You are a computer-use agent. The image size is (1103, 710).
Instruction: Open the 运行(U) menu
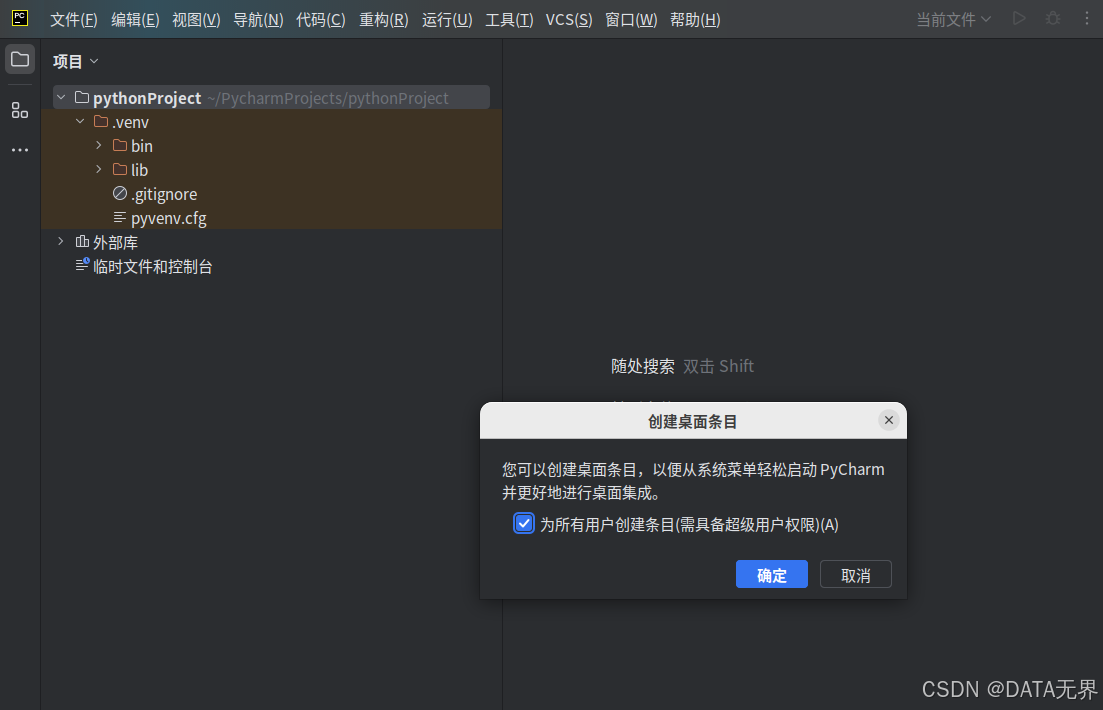pyautogui.click(x=447, y=20)
